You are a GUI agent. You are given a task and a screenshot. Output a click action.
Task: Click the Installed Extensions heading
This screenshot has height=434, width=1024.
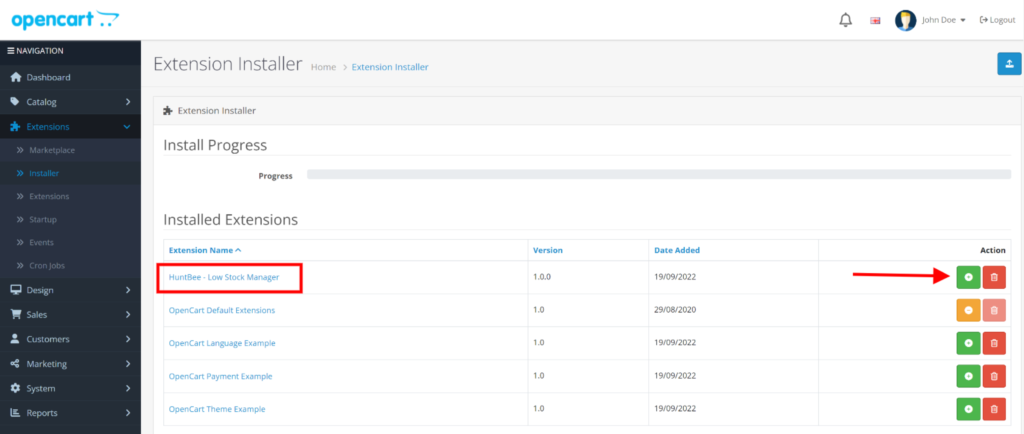pyautogui.click(x=231, y=220)
